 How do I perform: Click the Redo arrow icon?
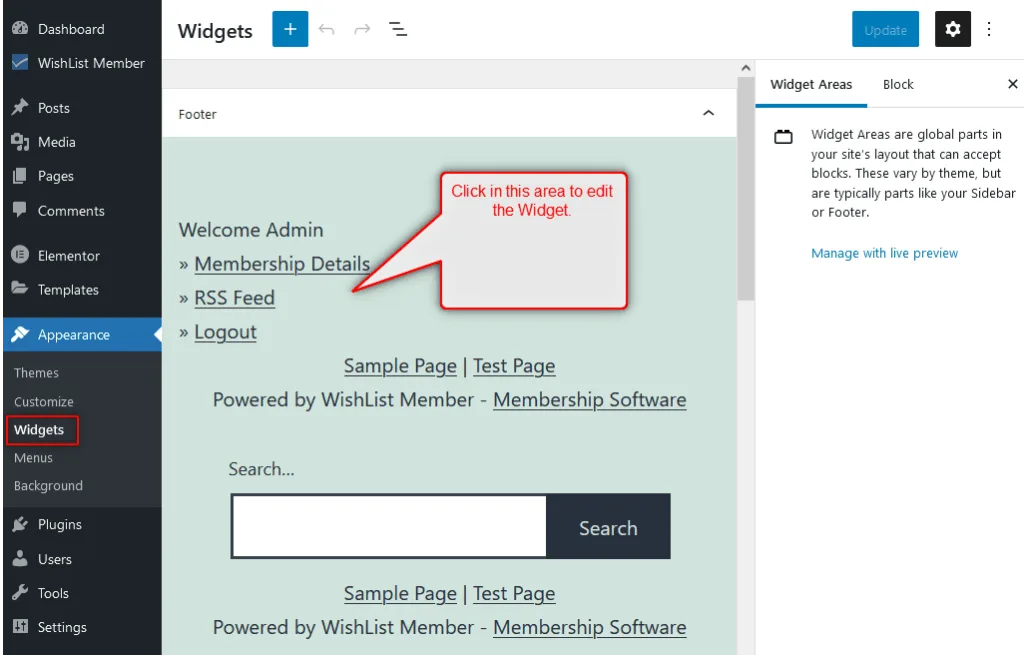[361, 29]
